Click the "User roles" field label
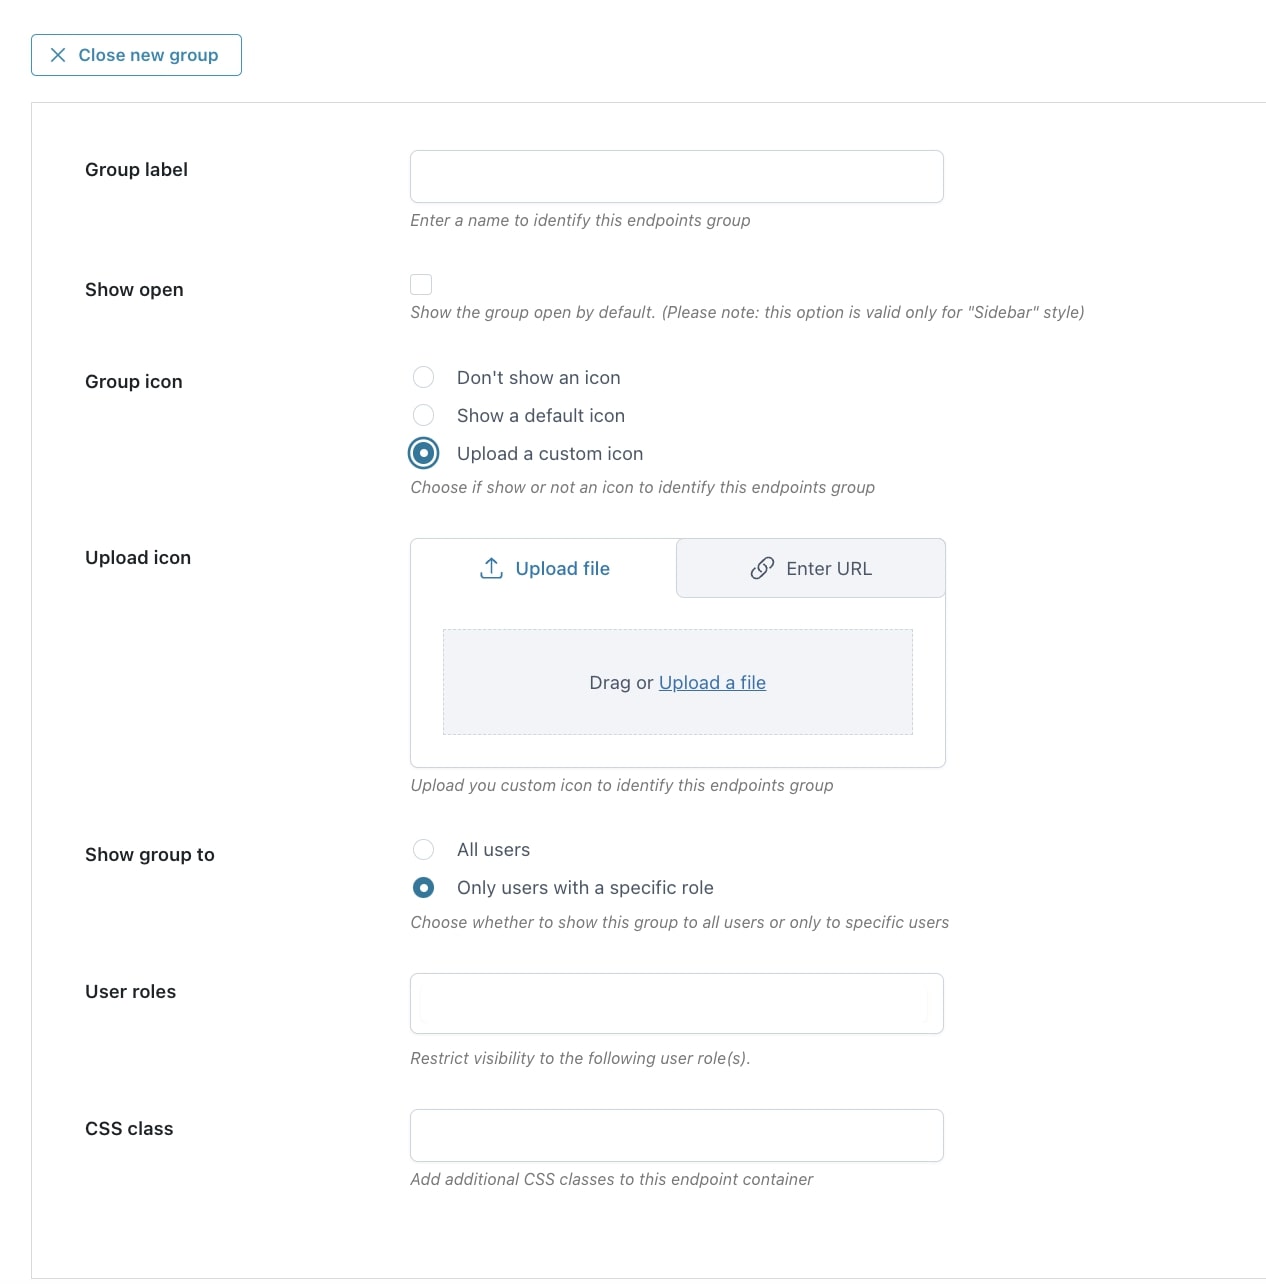The width and height of the screenshot is (1266, 1284). pos(130,992)
